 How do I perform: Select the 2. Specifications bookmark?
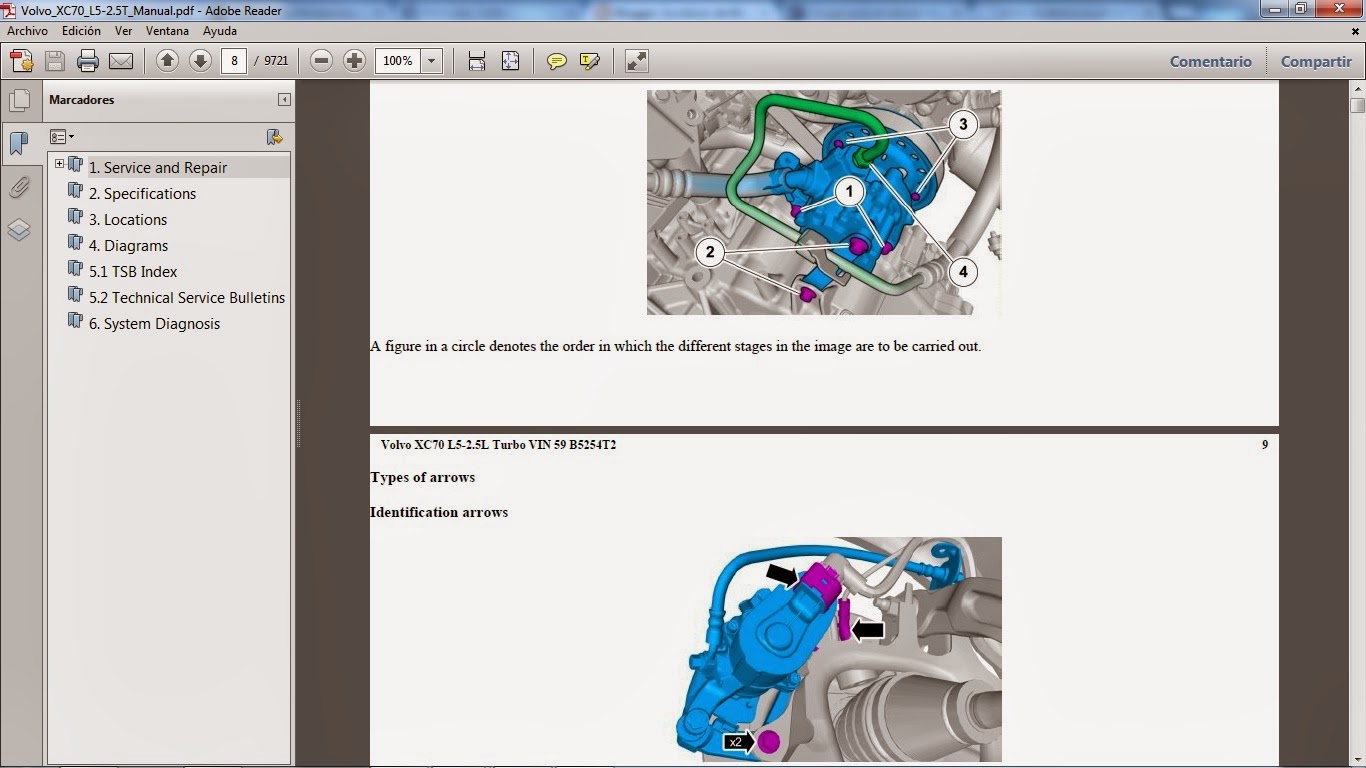tap(142, 193)
